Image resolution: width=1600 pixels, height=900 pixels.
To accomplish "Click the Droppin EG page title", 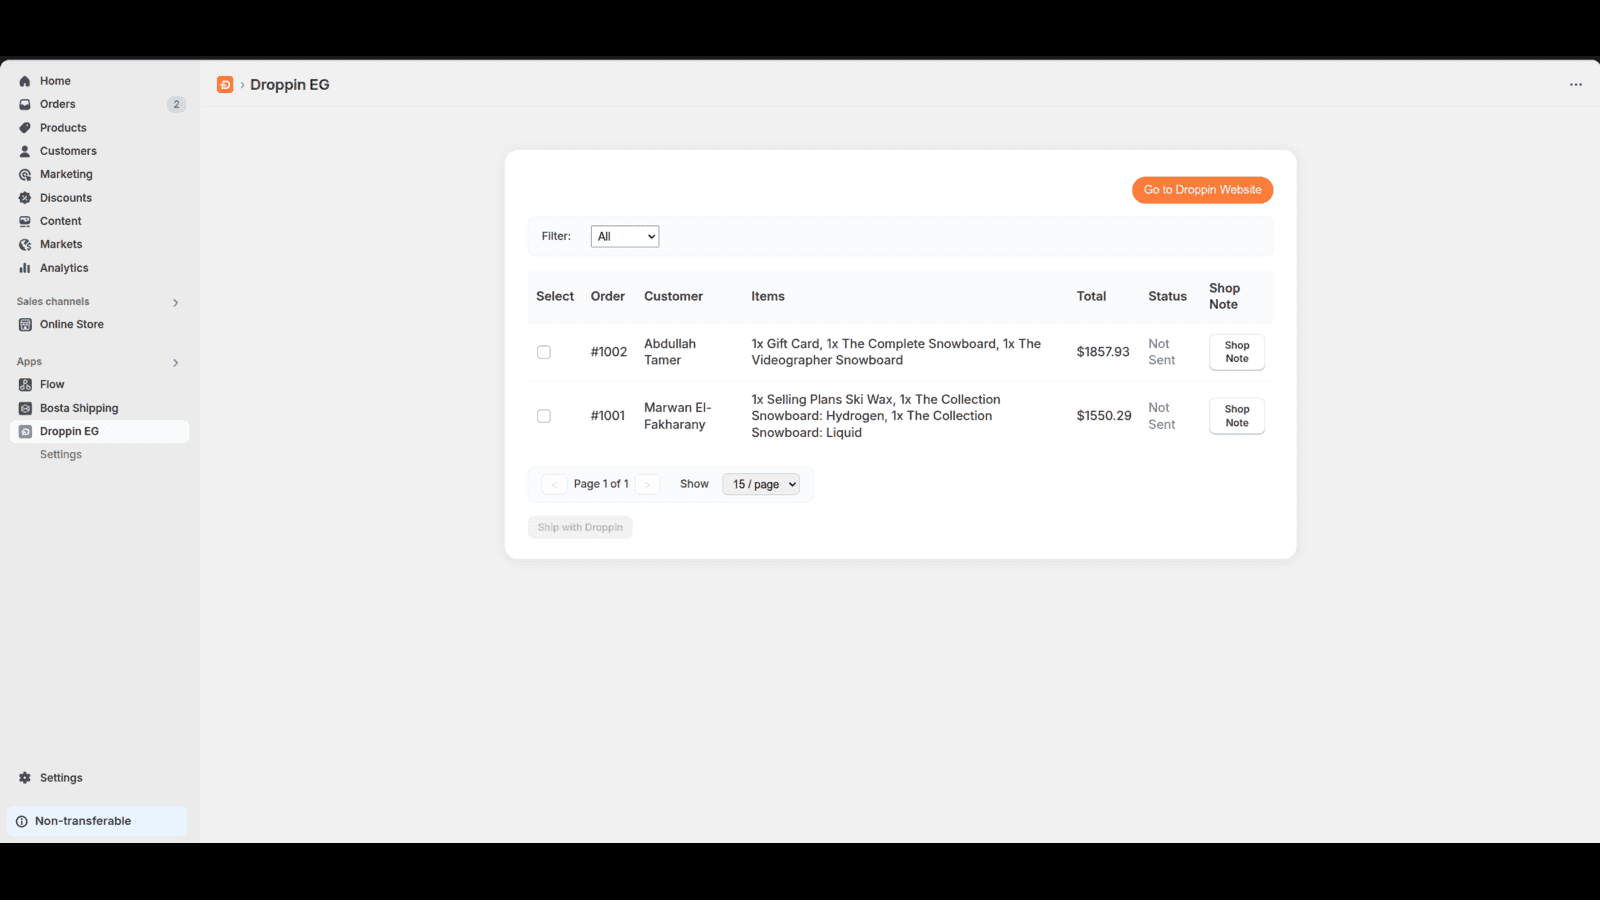I will click(290, 85).
